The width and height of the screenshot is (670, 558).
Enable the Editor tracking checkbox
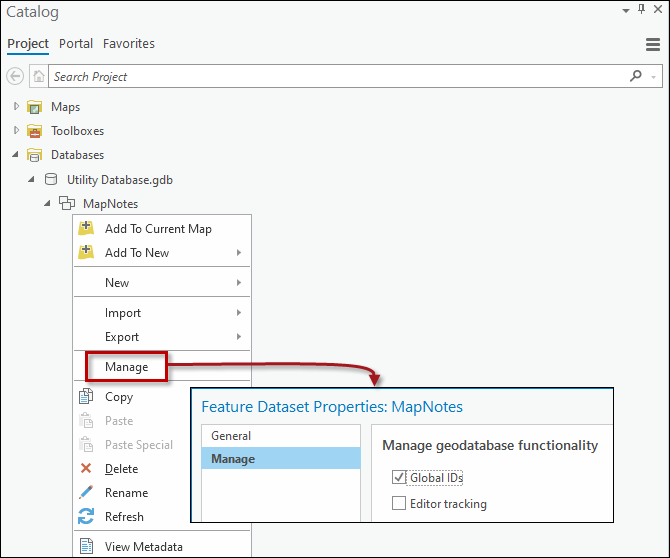click(399, 503)
